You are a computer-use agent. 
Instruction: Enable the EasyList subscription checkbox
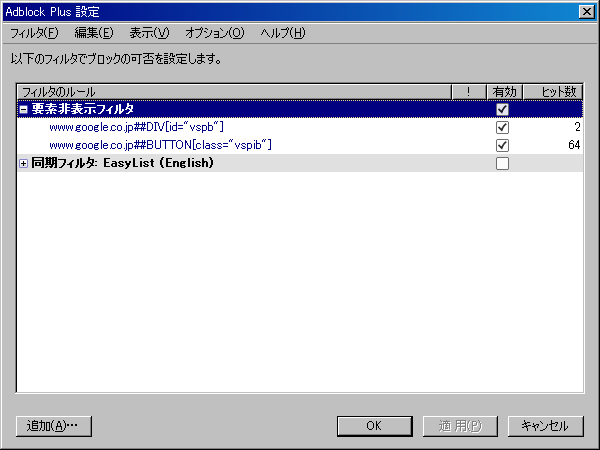(x=502, y=163)
